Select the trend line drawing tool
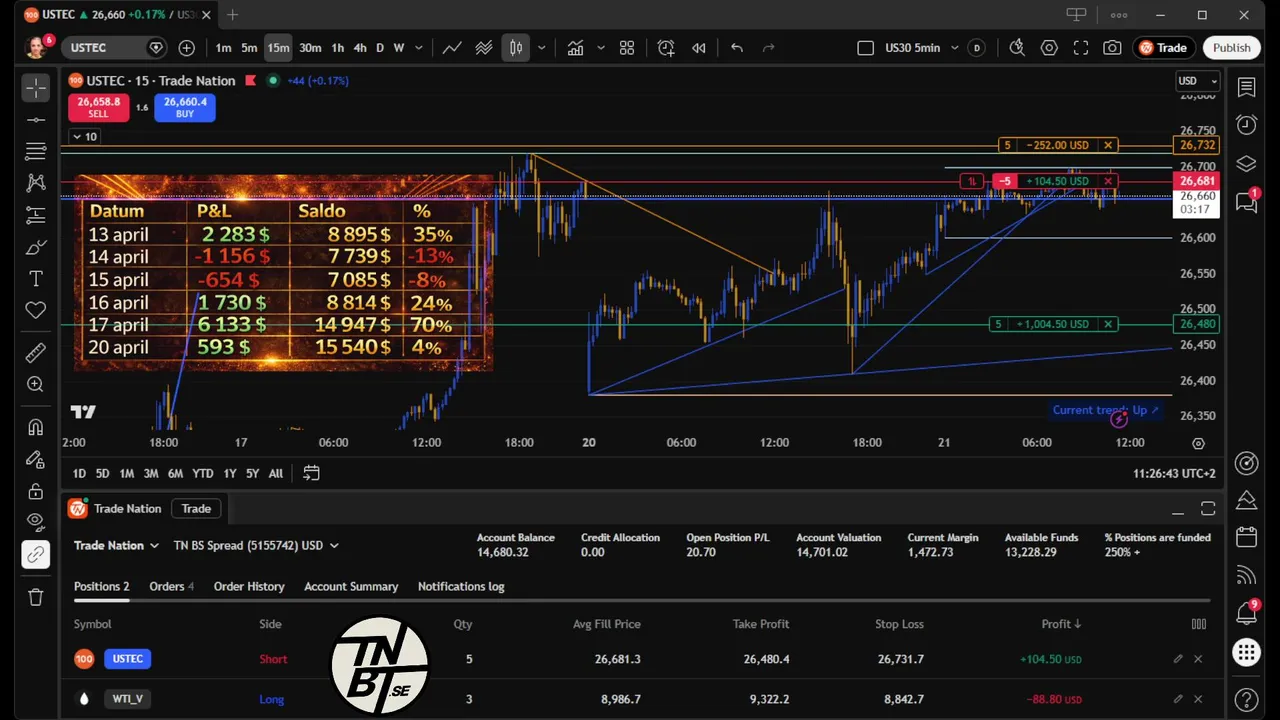The height and width of the screenshot is (720, 1280). (x=36, y=120)
